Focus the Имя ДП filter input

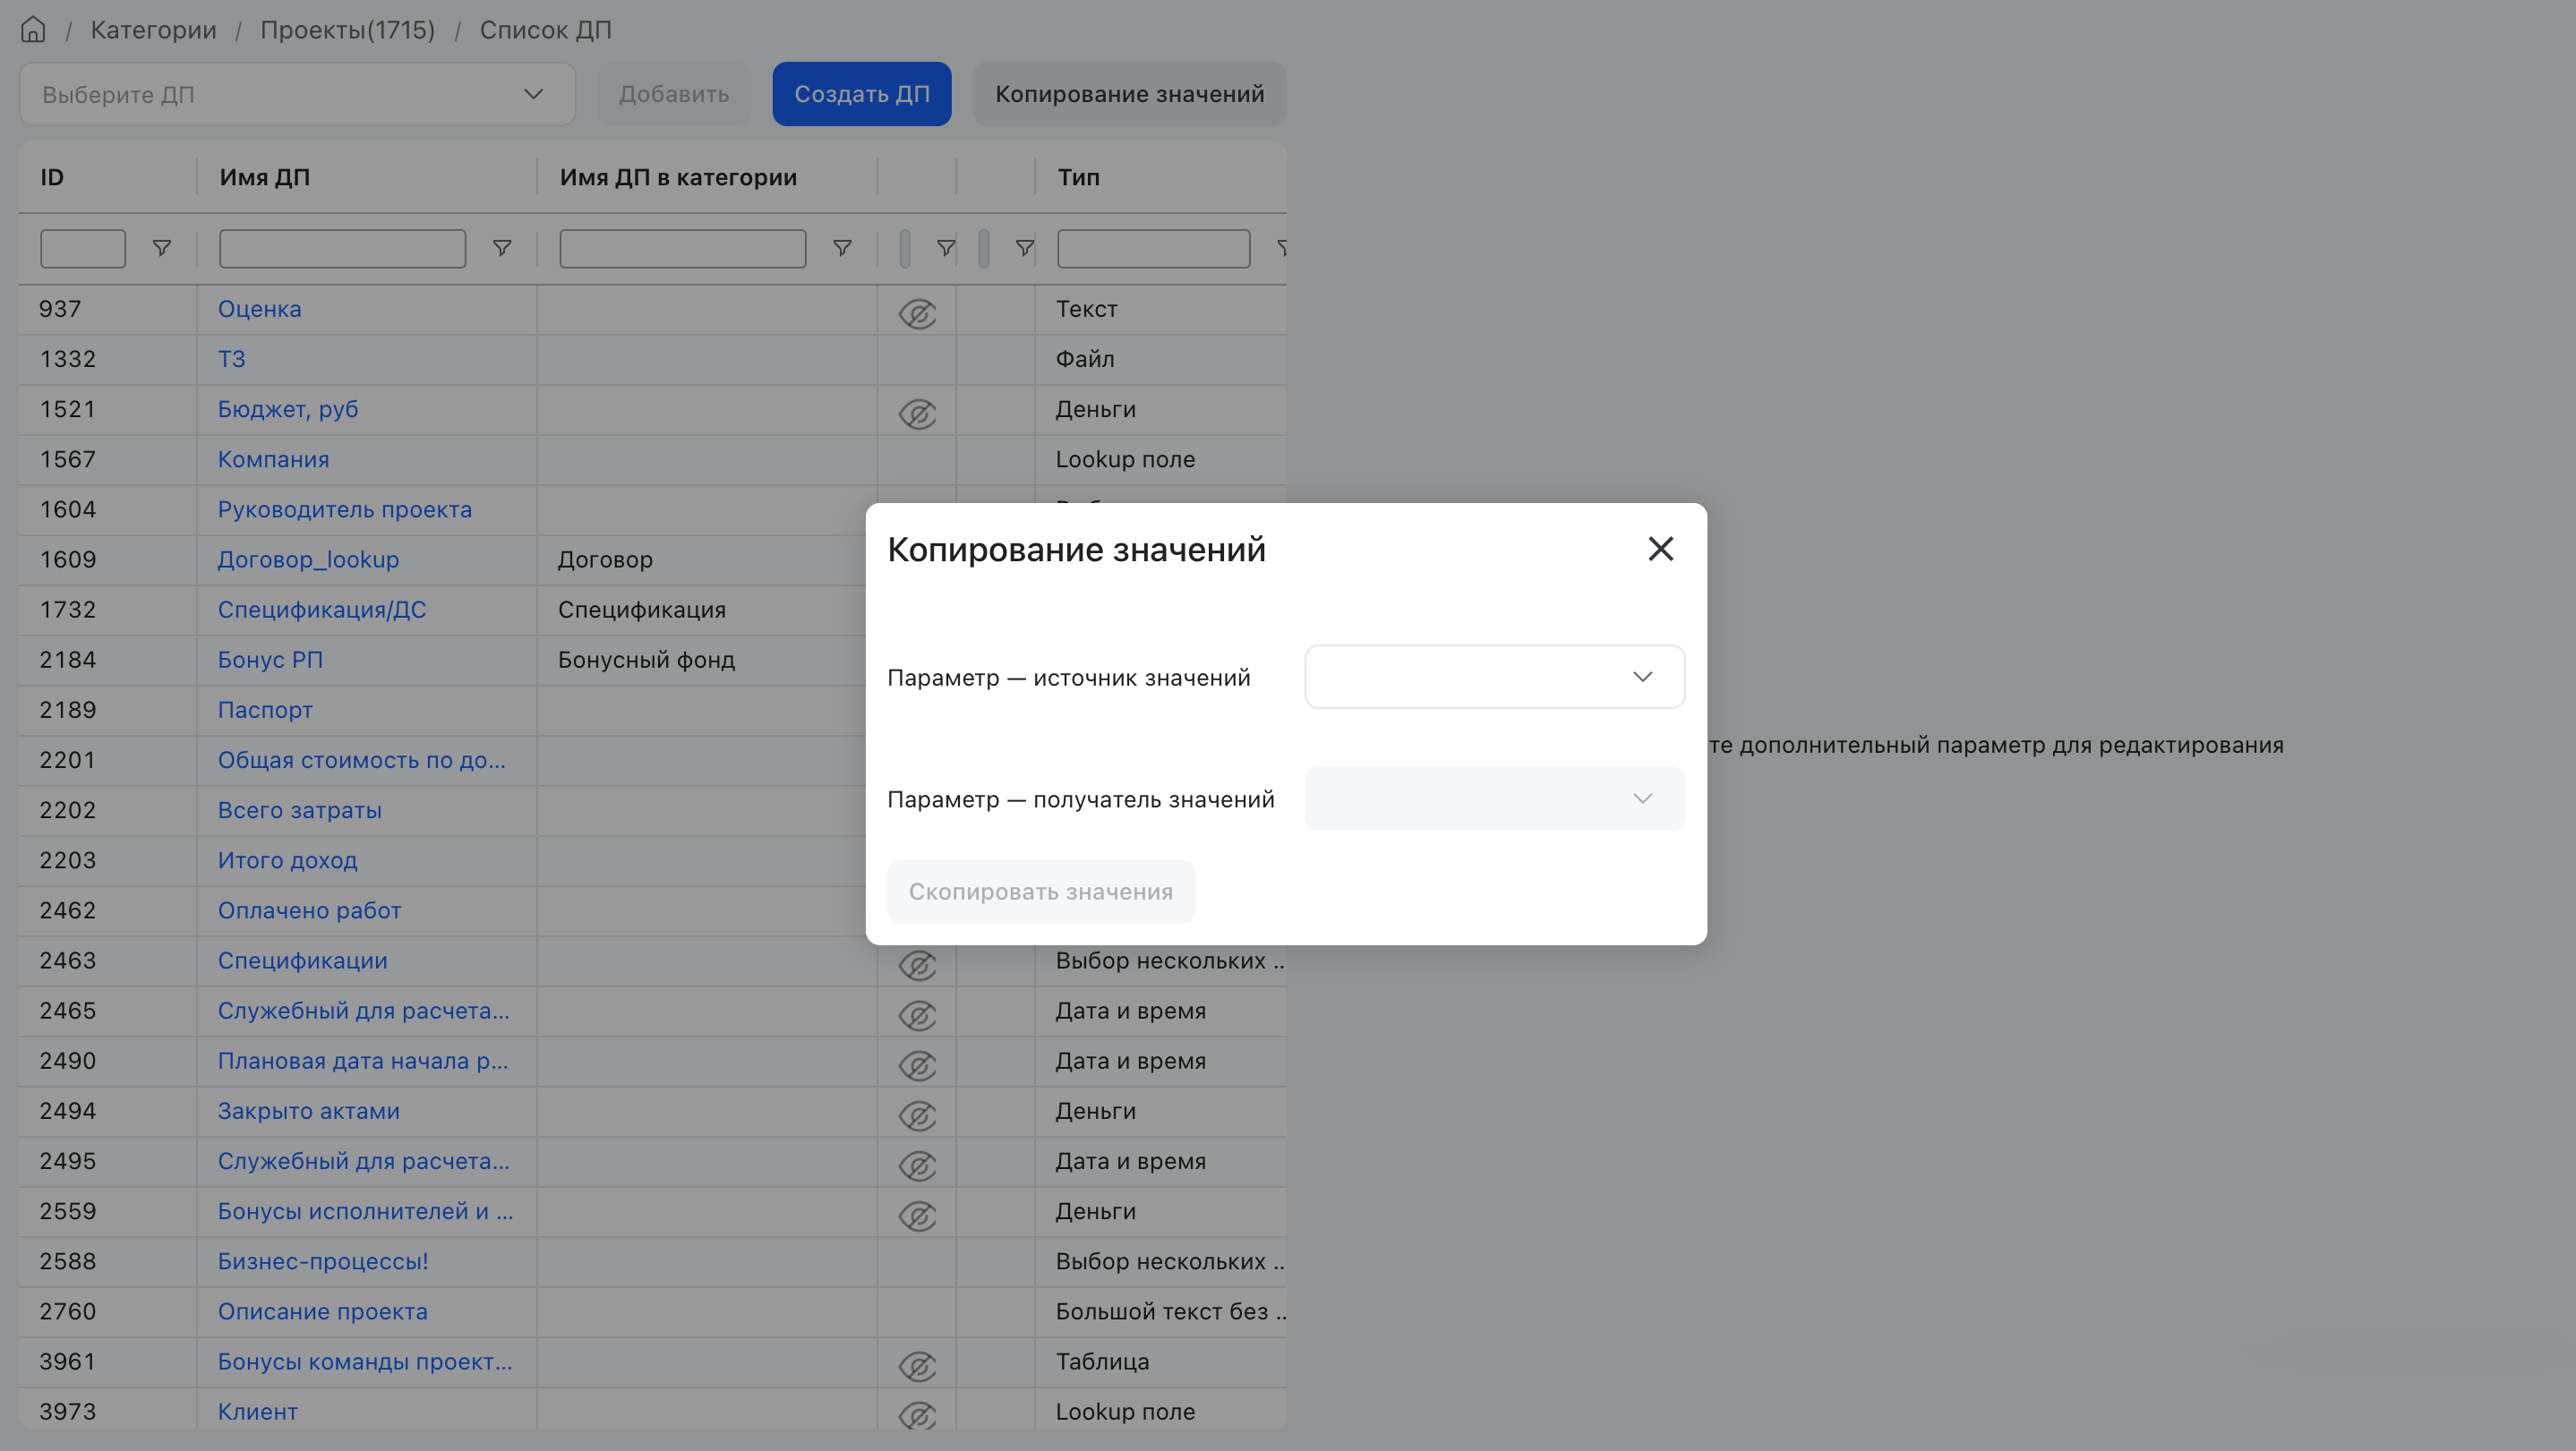pos(342,248)
